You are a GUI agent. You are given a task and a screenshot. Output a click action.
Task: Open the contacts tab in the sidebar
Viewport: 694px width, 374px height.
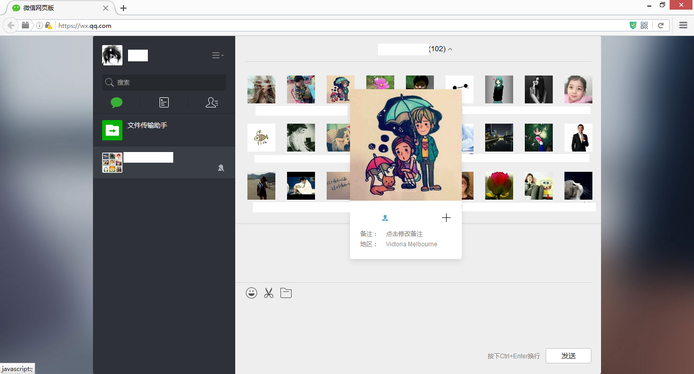[212, 103]
